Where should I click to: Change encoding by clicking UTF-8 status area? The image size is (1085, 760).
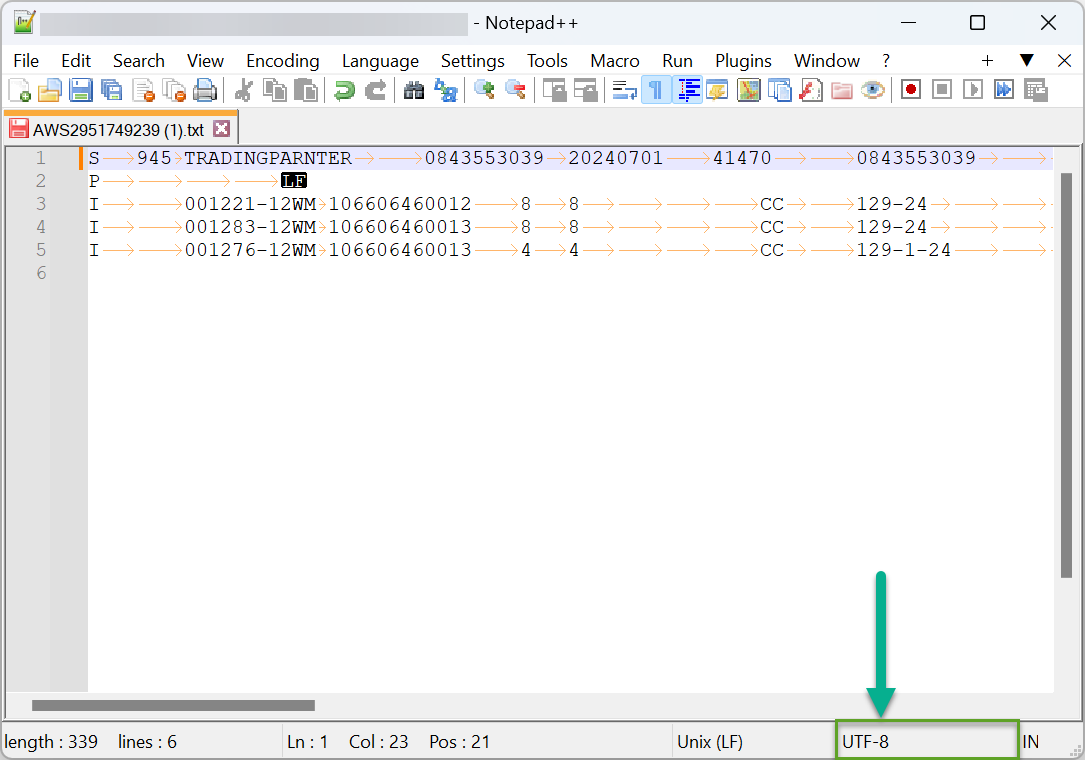(x=925, y=741)
